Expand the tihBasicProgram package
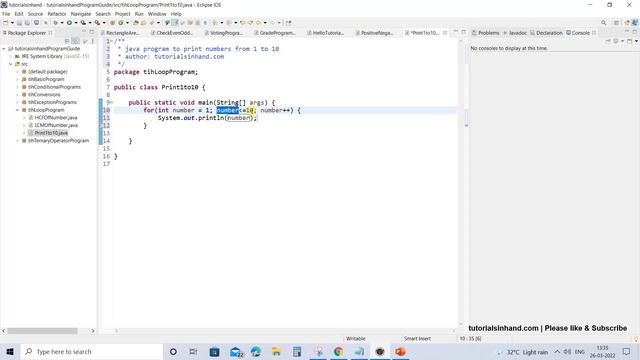The height and width of the screenshot is (360, 640). point(18,79)
